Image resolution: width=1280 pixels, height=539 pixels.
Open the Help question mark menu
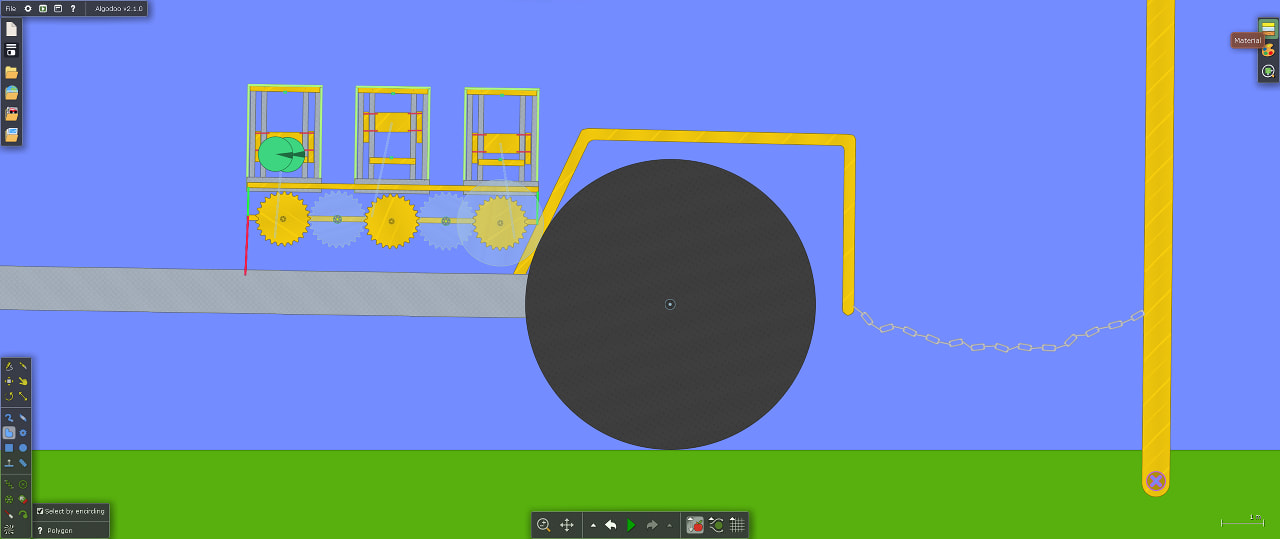(x=73, y=8)
